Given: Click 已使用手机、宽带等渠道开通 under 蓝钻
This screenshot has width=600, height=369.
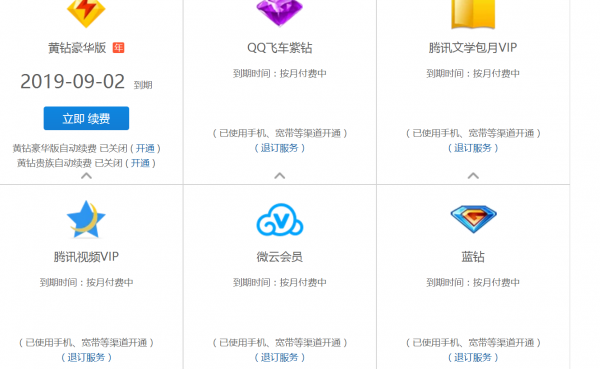Looking at the screenshot, I should tap(473, 343).
